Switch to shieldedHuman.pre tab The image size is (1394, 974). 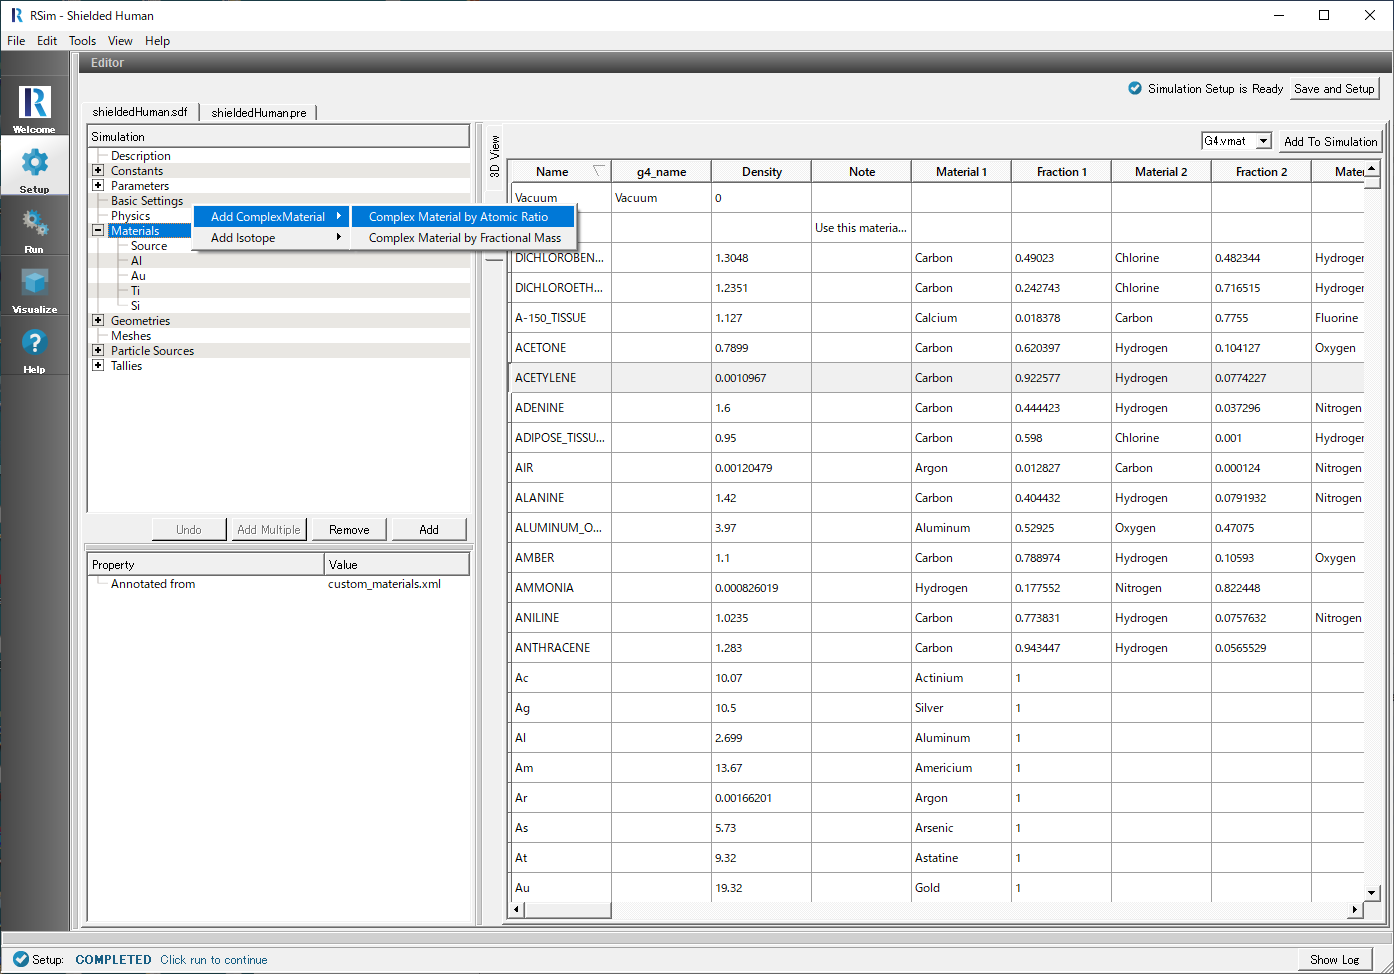click(x=259, y=112)
